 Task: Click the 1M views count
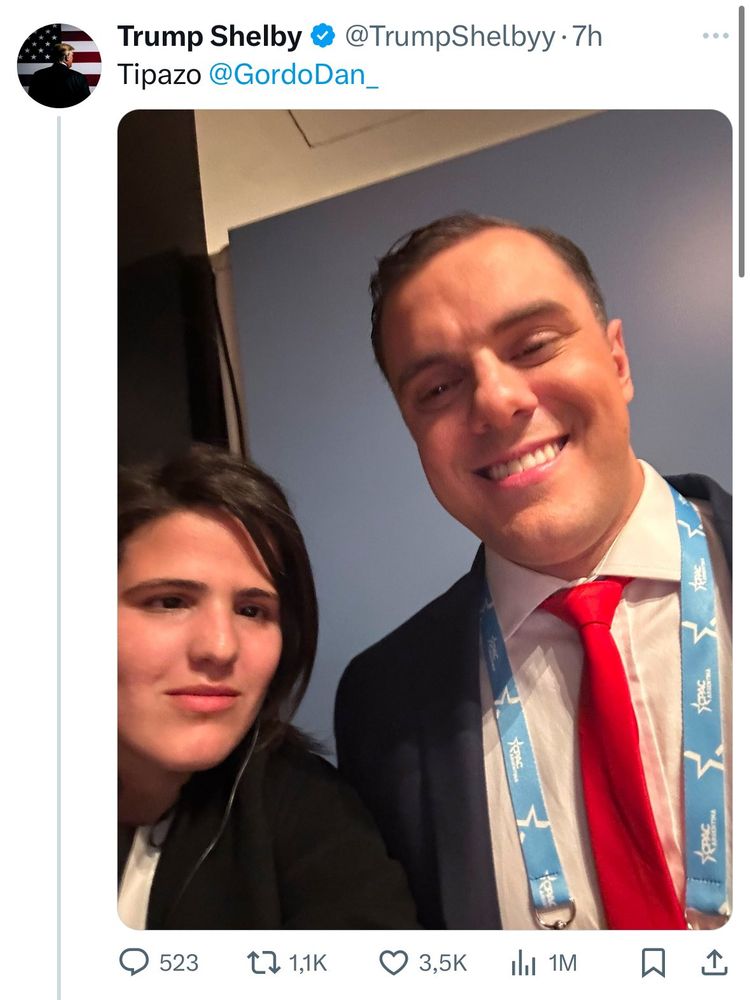tap(562, 963)
